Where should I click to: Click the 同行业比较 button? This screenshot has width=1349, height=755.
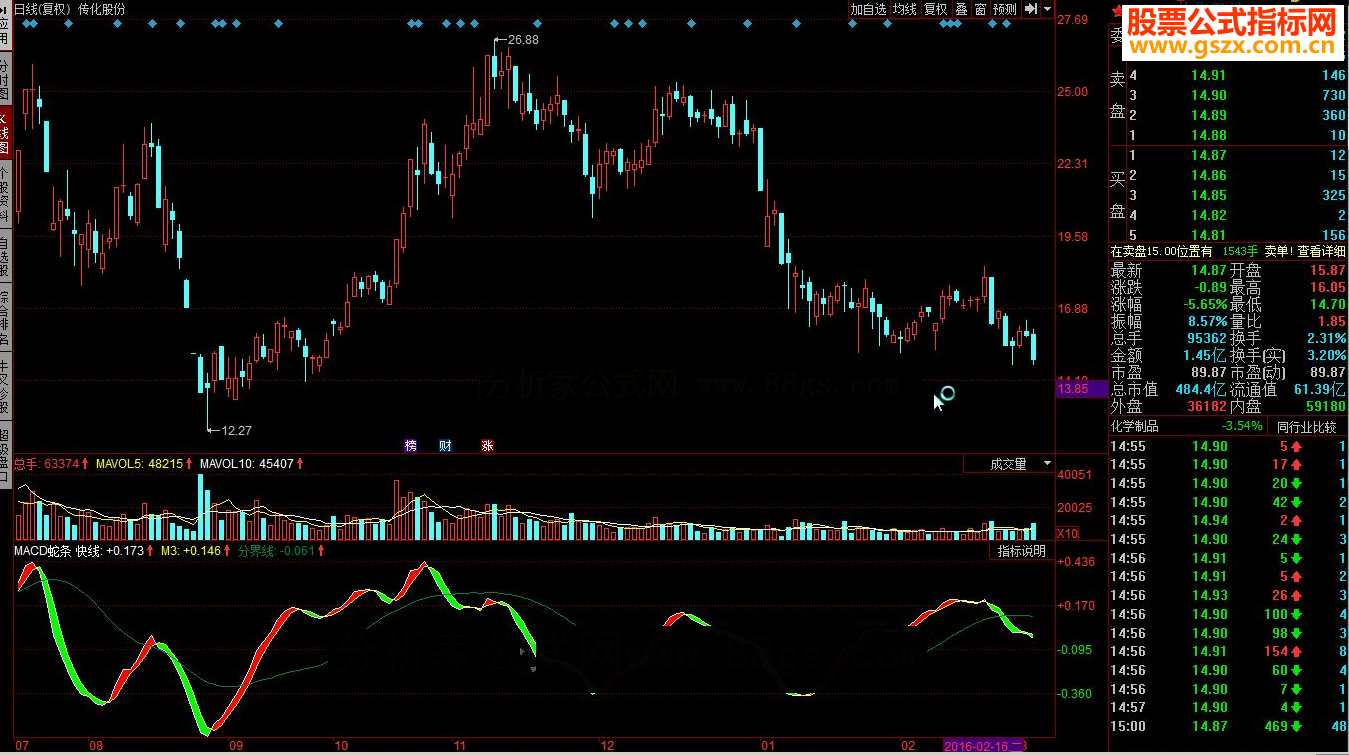[x=1306, y=426]
